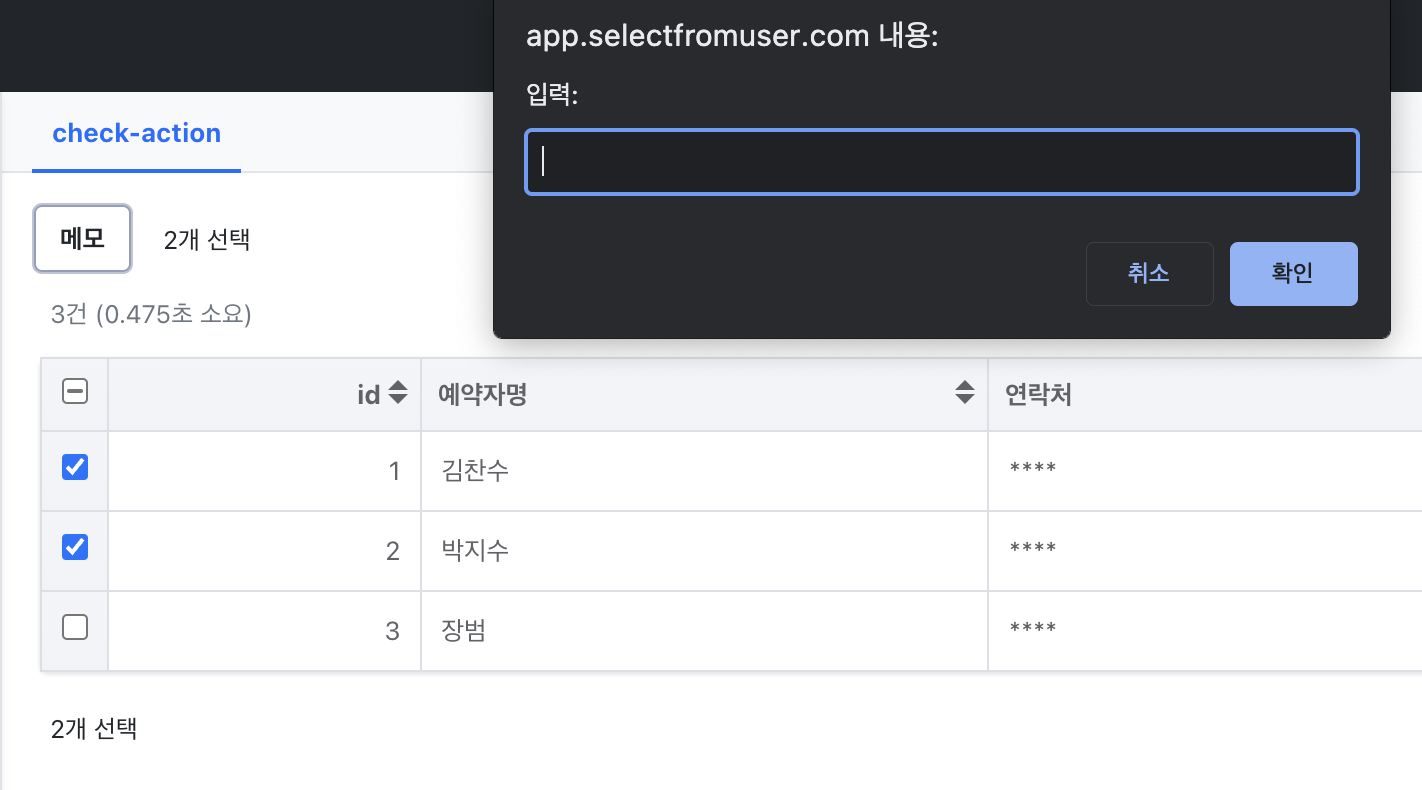1422x790 pixels.
Task: Click the 박지수 name cell
Action: pos(475,551)
